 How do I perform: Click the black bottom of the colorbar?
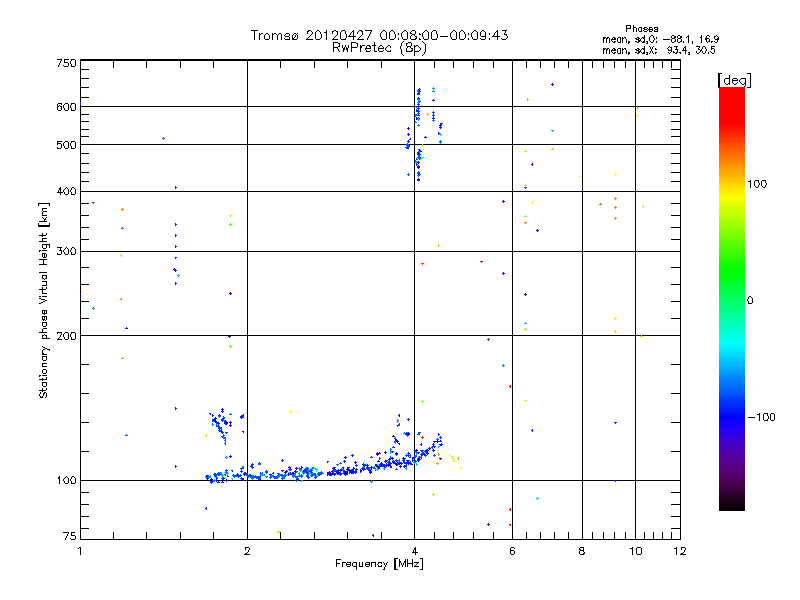732,503
